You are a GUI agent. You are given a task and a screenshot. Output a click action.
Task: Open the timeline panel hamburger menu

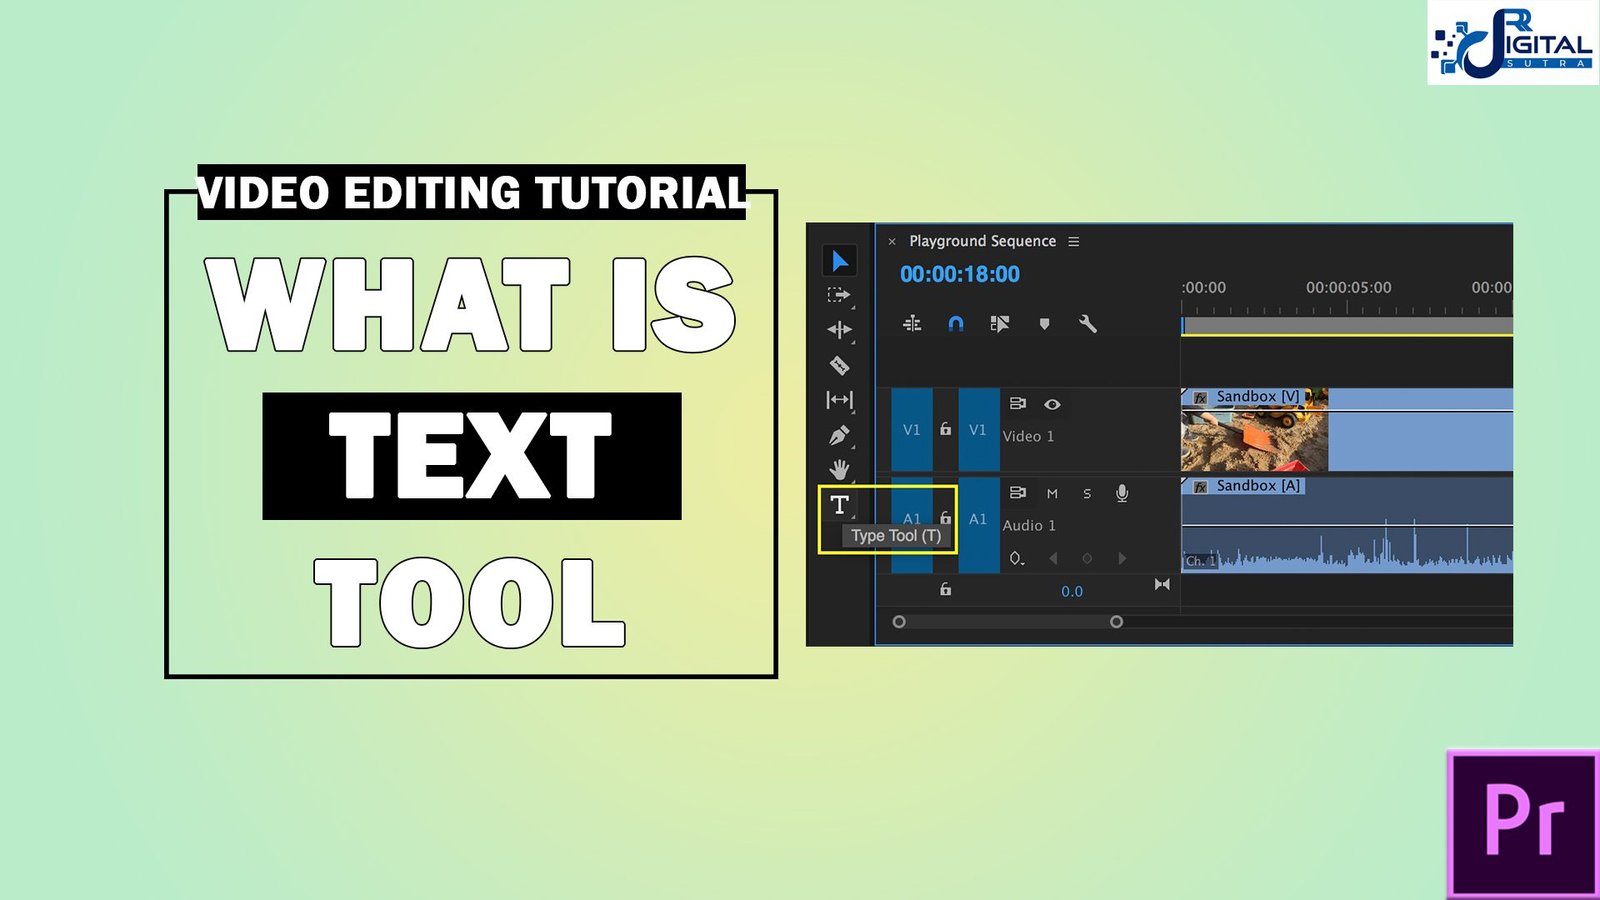(x=1073, y=241)
